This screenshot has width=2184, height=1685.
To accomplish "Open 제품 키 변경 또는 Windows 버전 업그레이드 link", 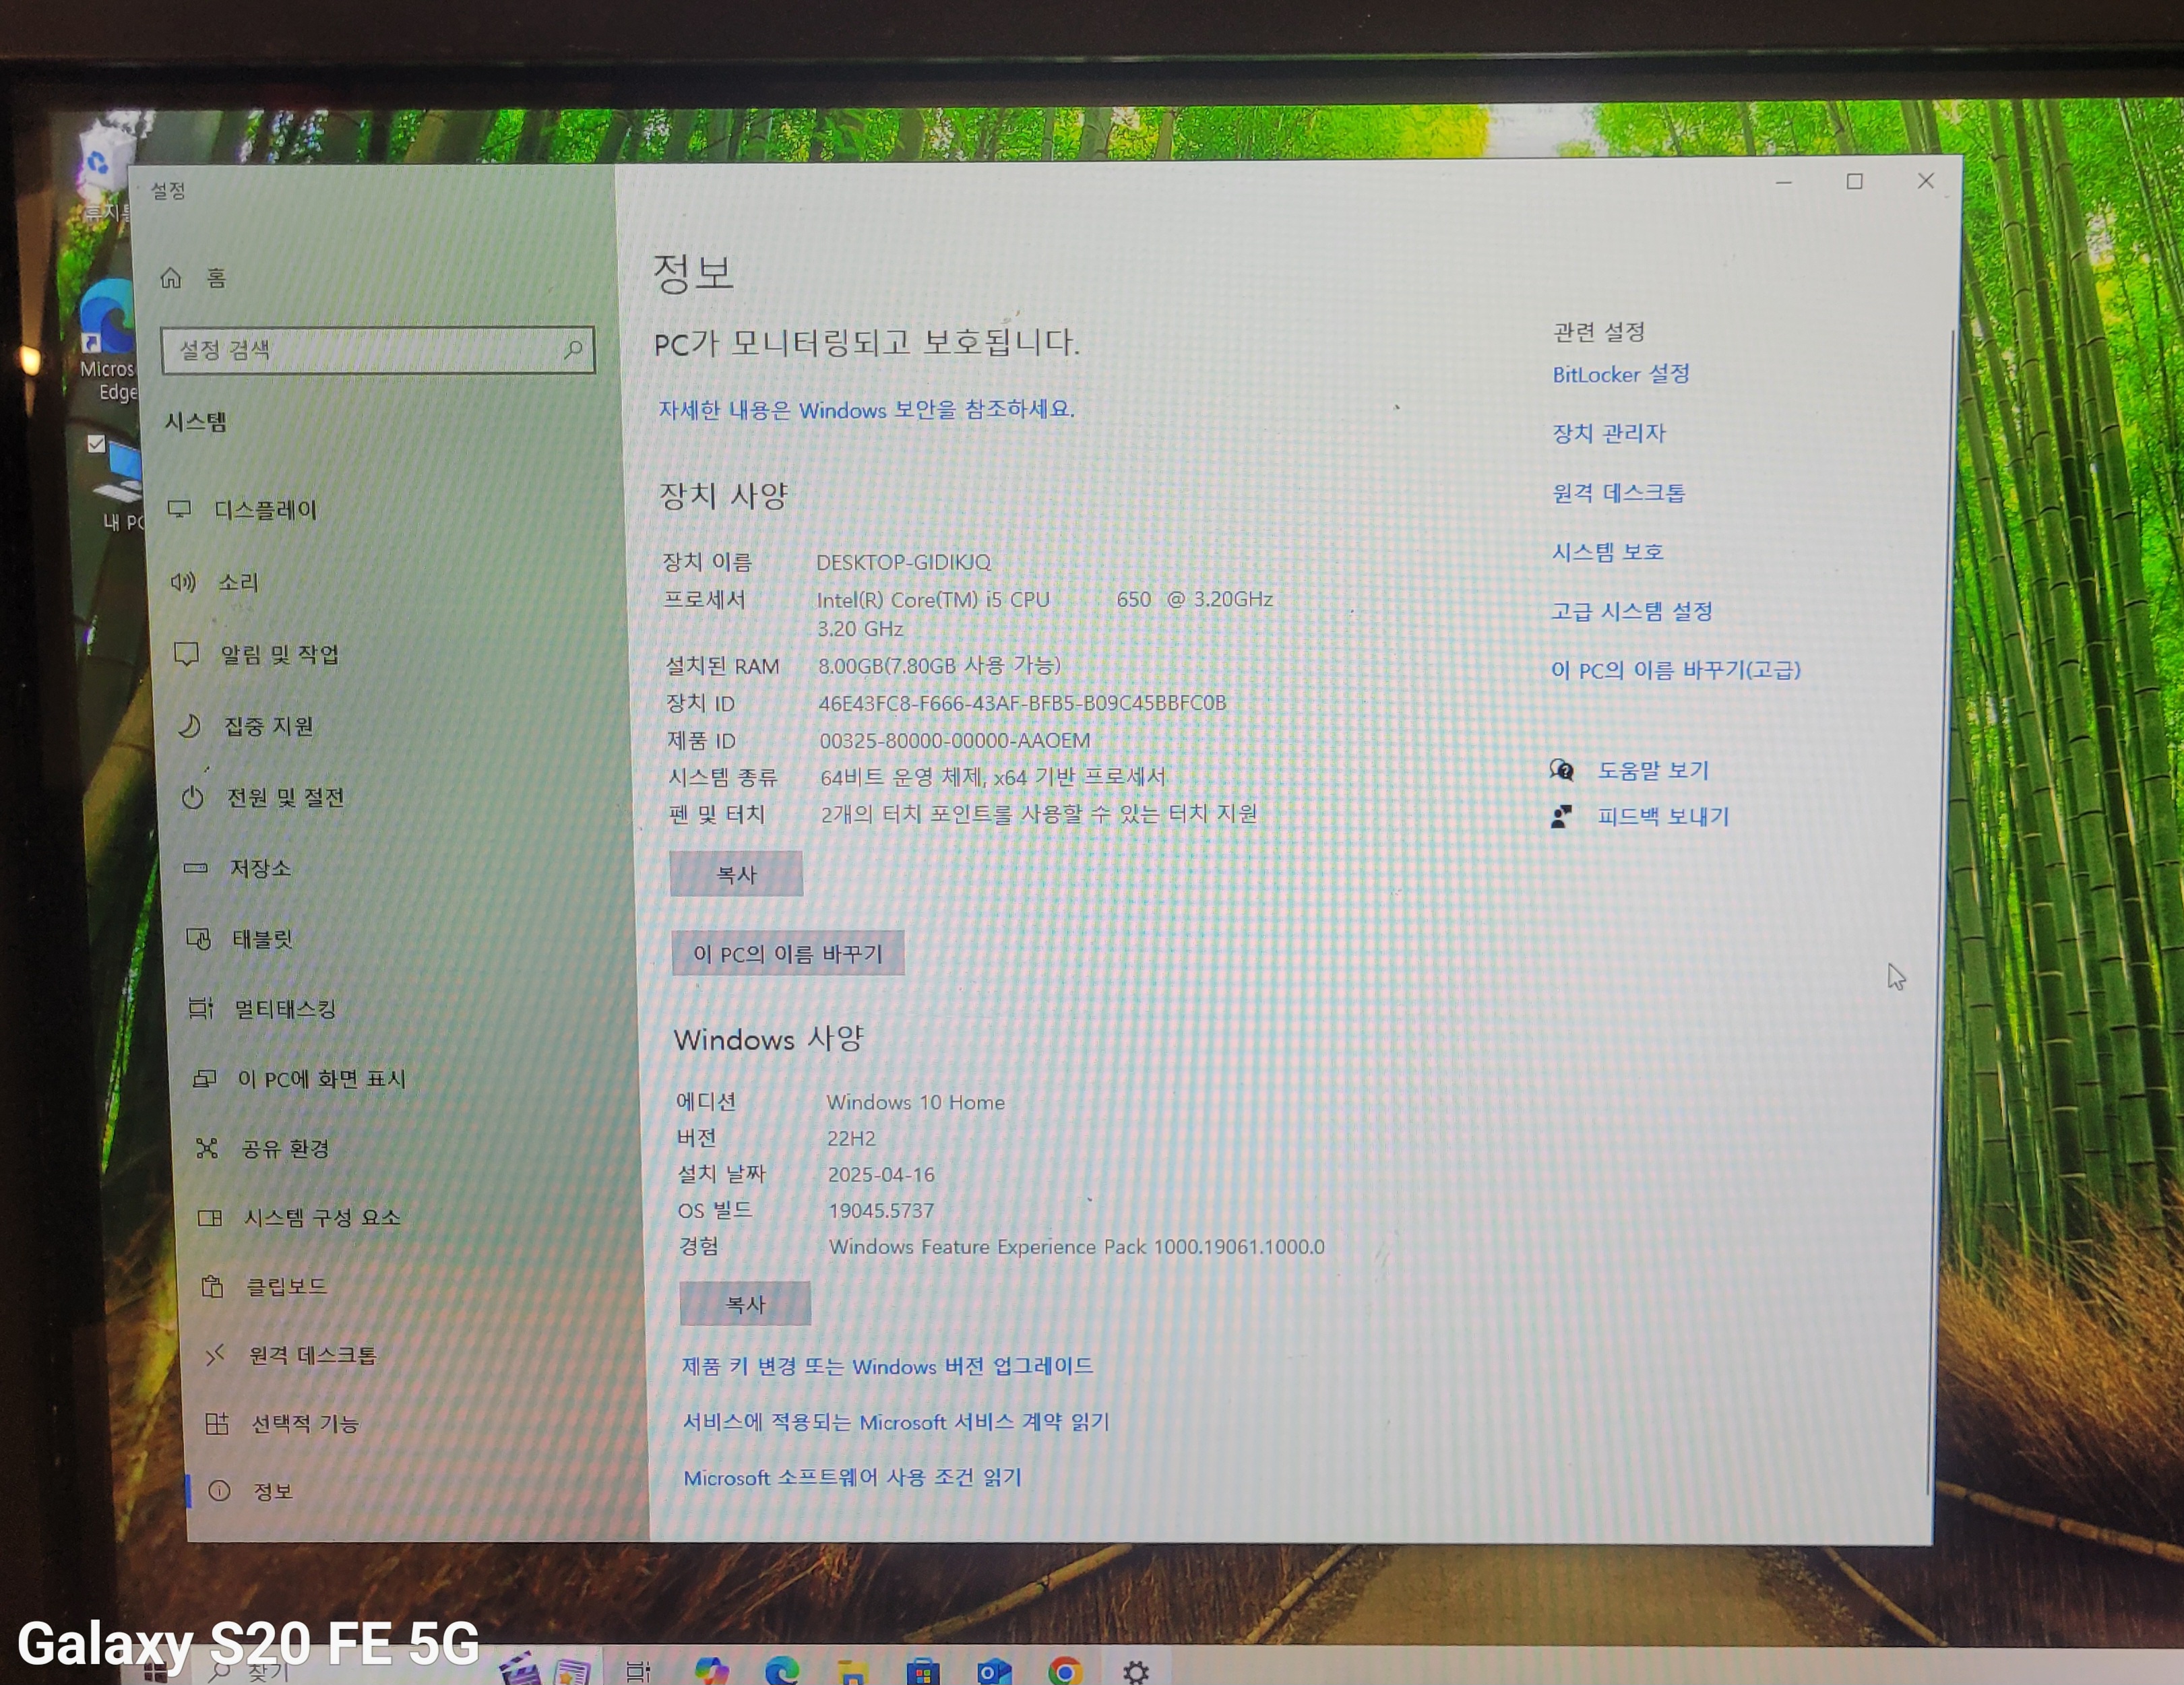I will click(x=887, y=1366).
